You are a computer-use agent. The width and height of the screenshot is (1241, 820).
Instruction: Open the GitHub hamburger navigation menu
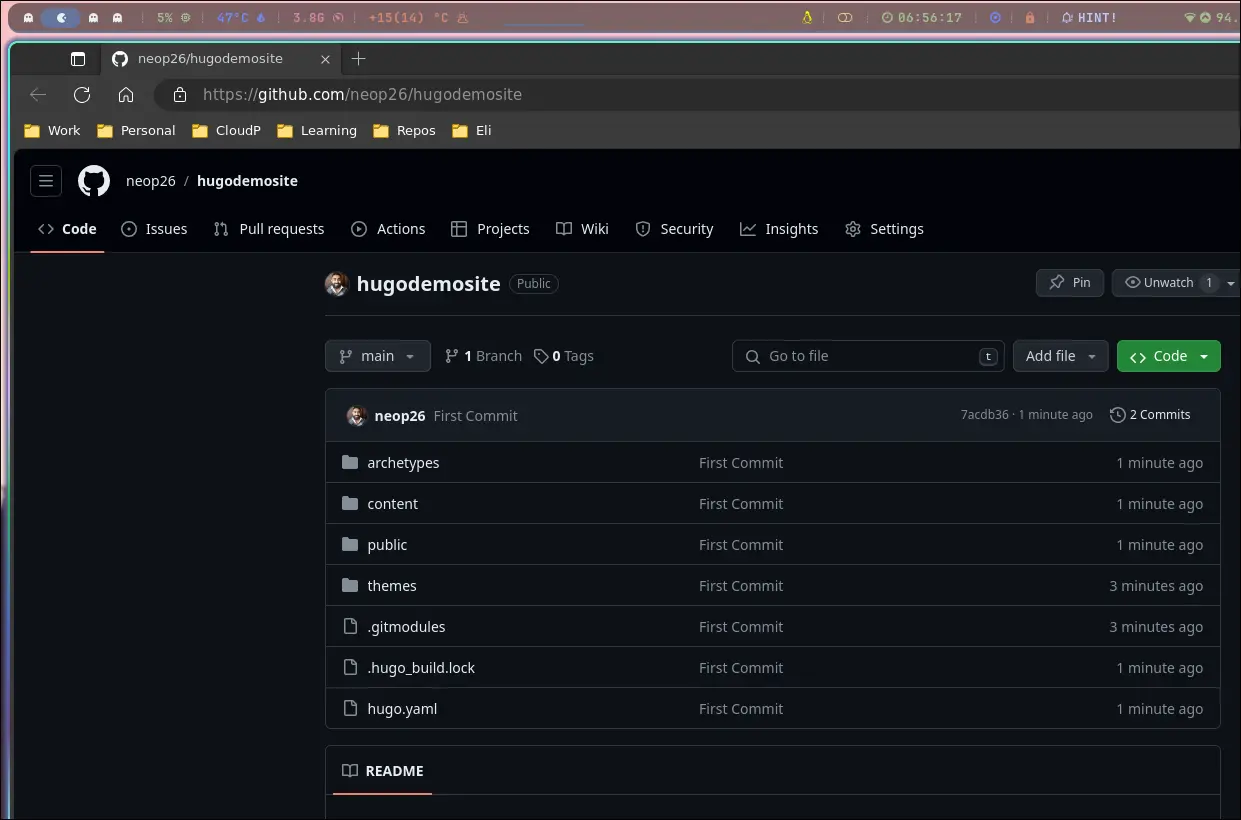point(46,181)
